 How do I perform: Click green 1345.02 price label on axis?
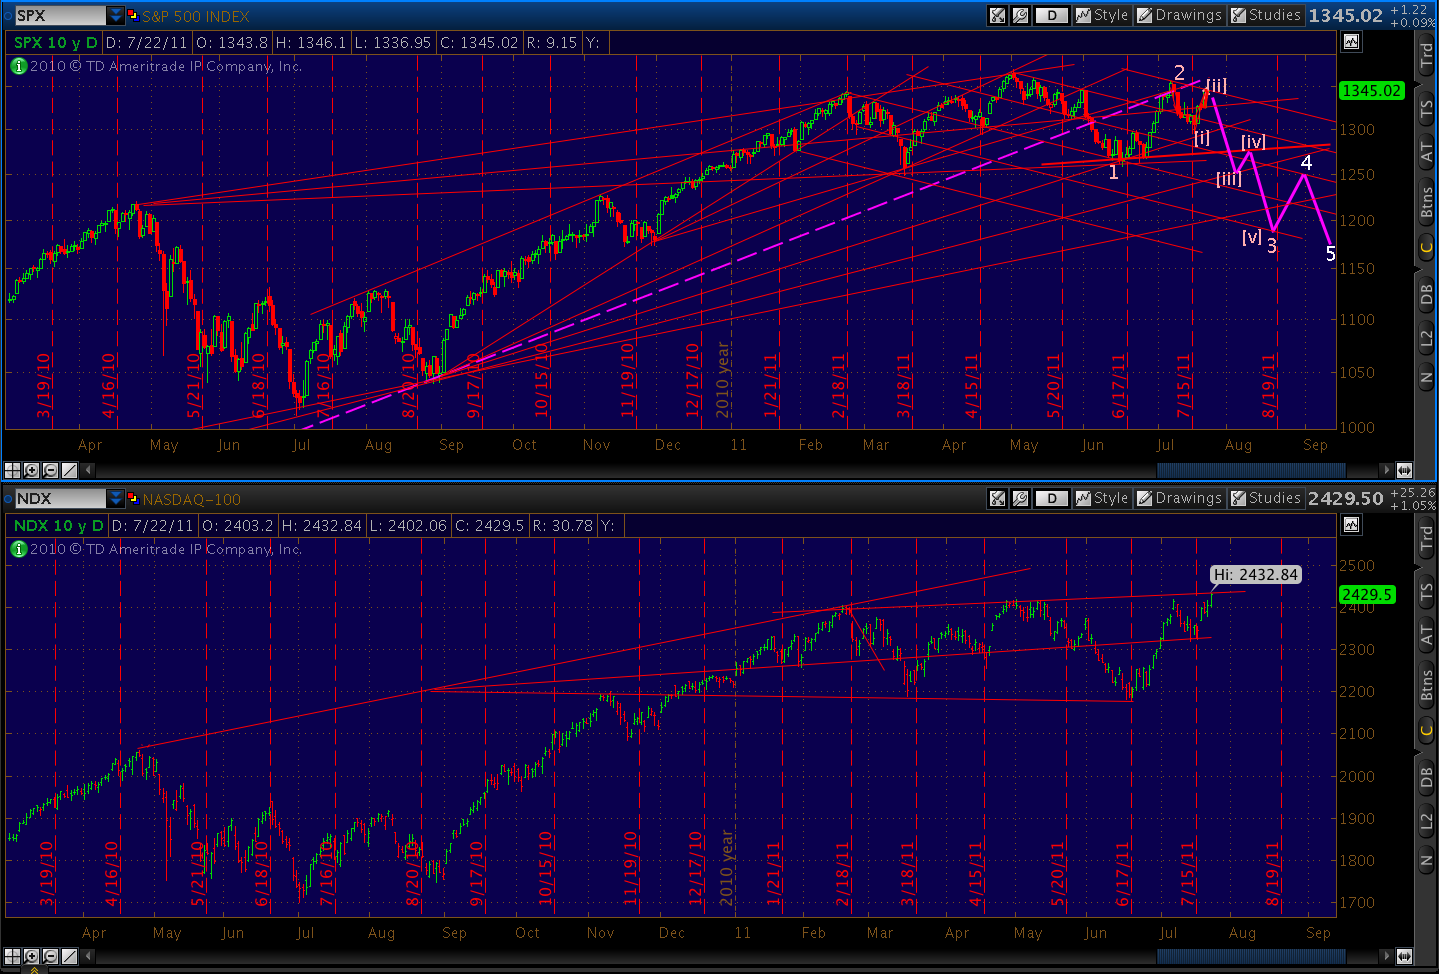click(x=1371, y=90)
